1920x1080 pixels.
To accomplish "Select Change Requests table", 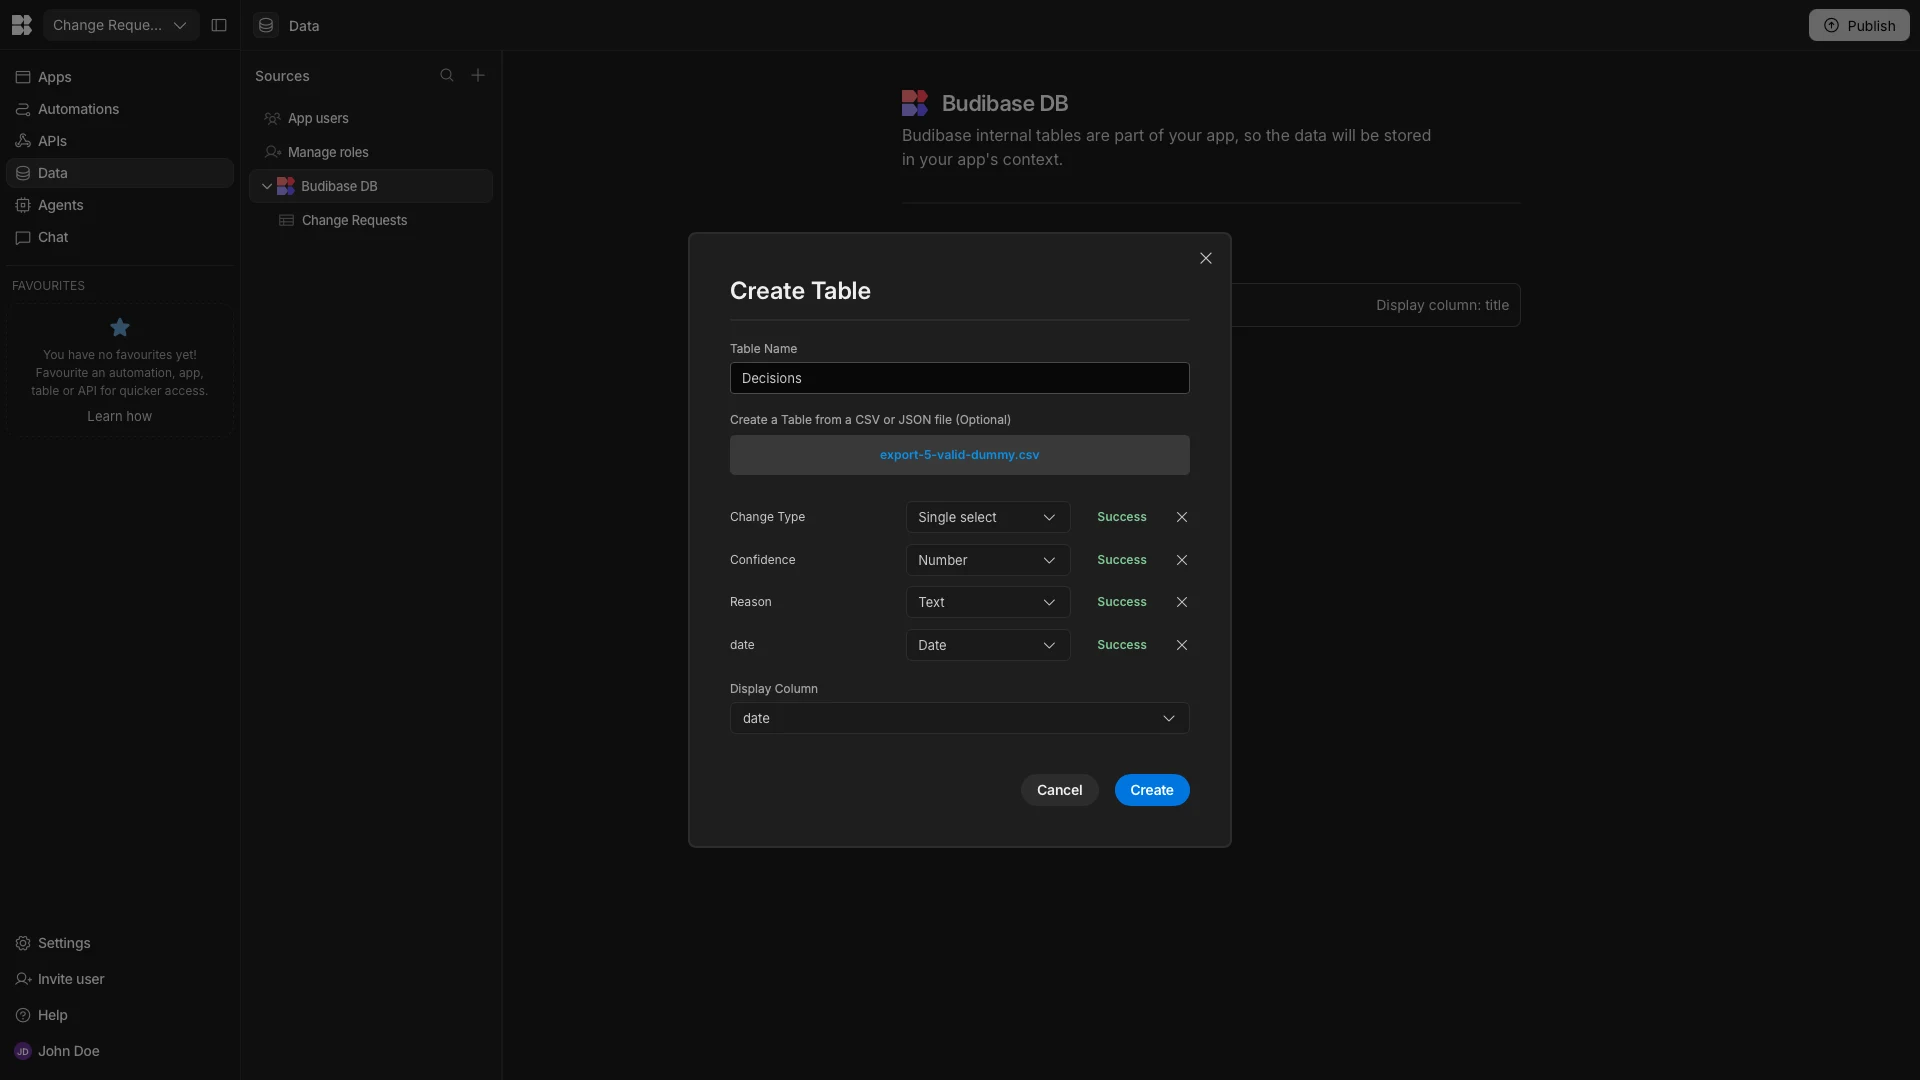I will (x=371, y=220).
